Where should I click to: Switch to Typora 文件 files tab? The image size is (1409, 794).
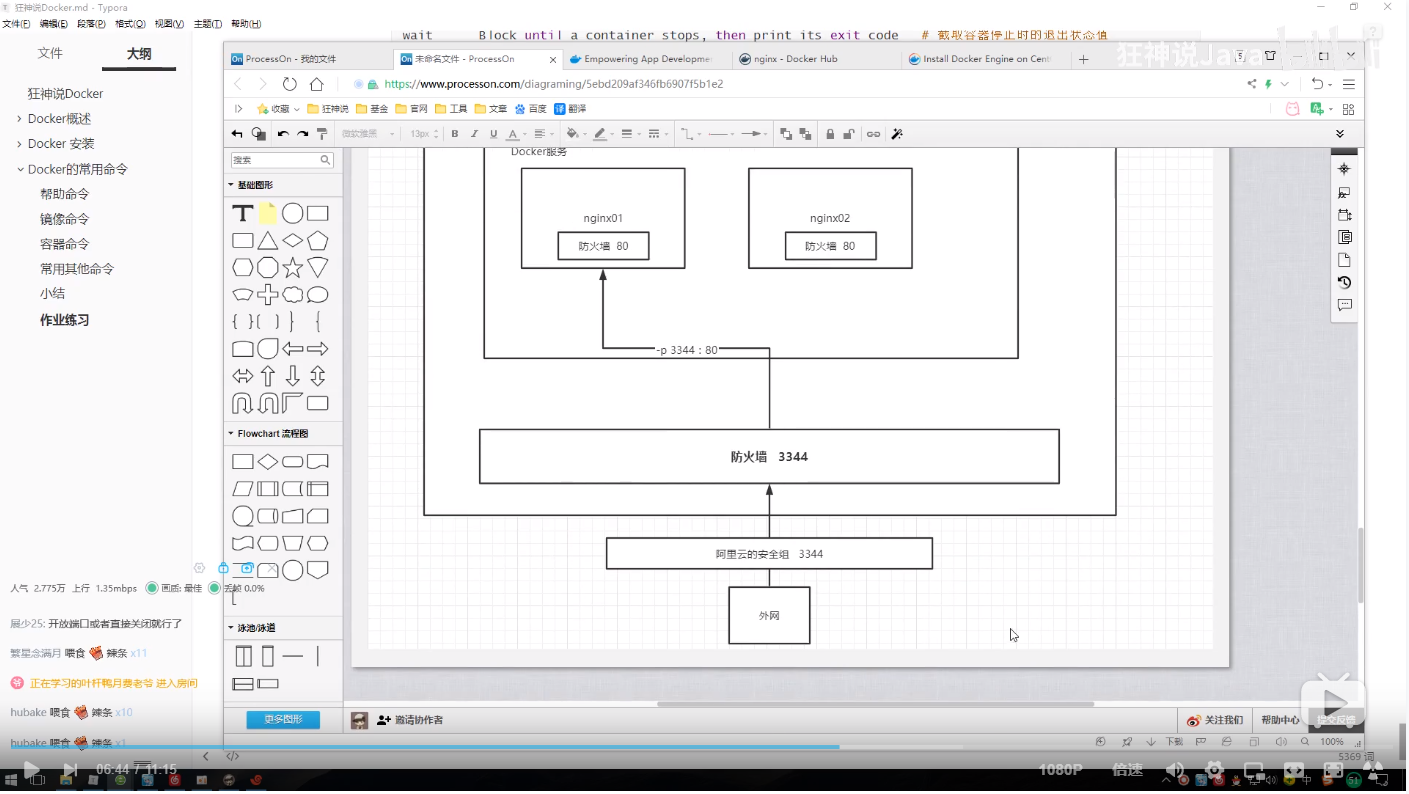pyautogui.click(x=50, y=53)
